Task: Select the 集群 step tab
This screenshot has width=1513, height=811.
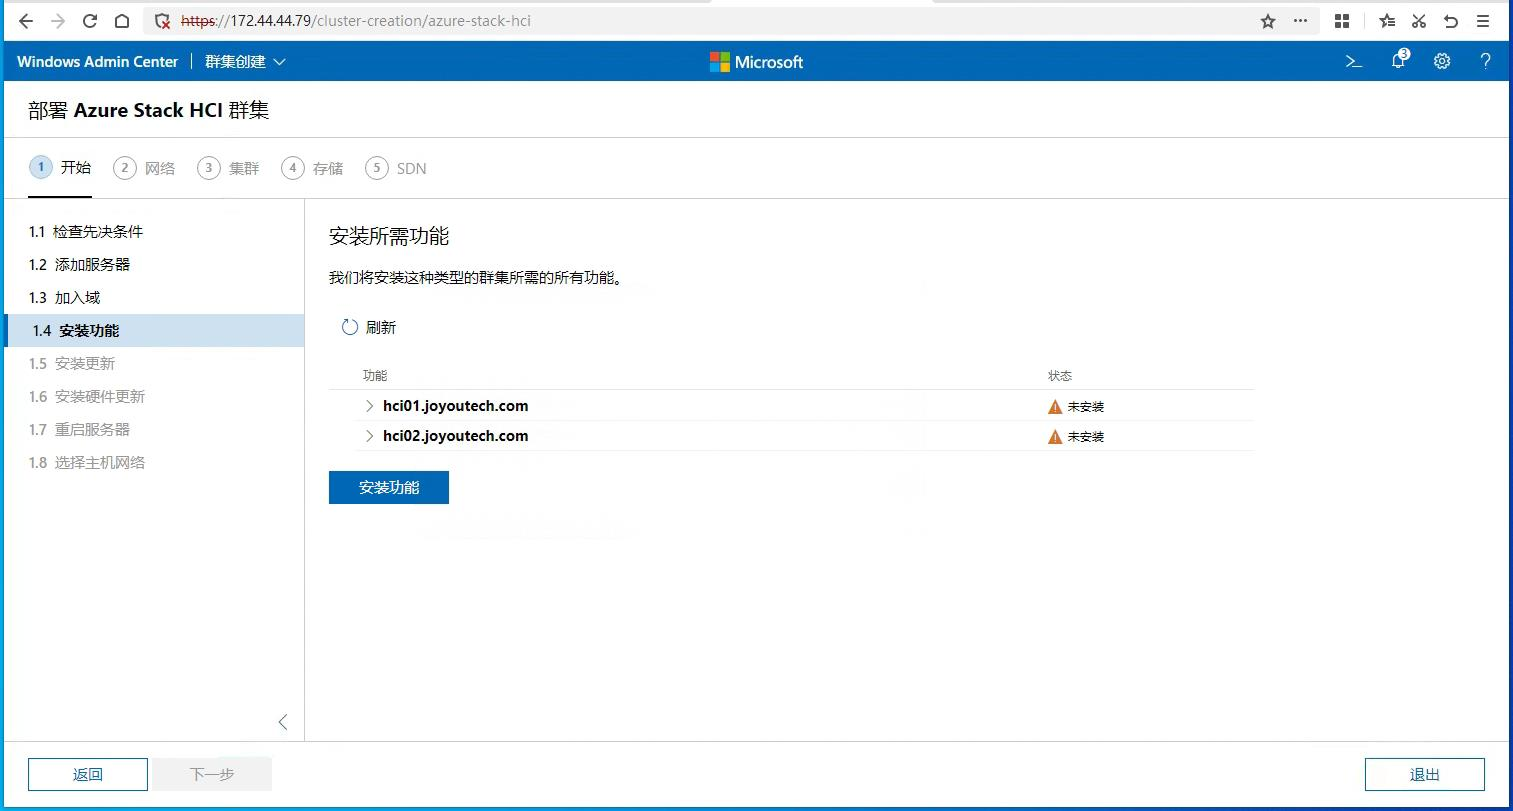Action: point(228,168)
